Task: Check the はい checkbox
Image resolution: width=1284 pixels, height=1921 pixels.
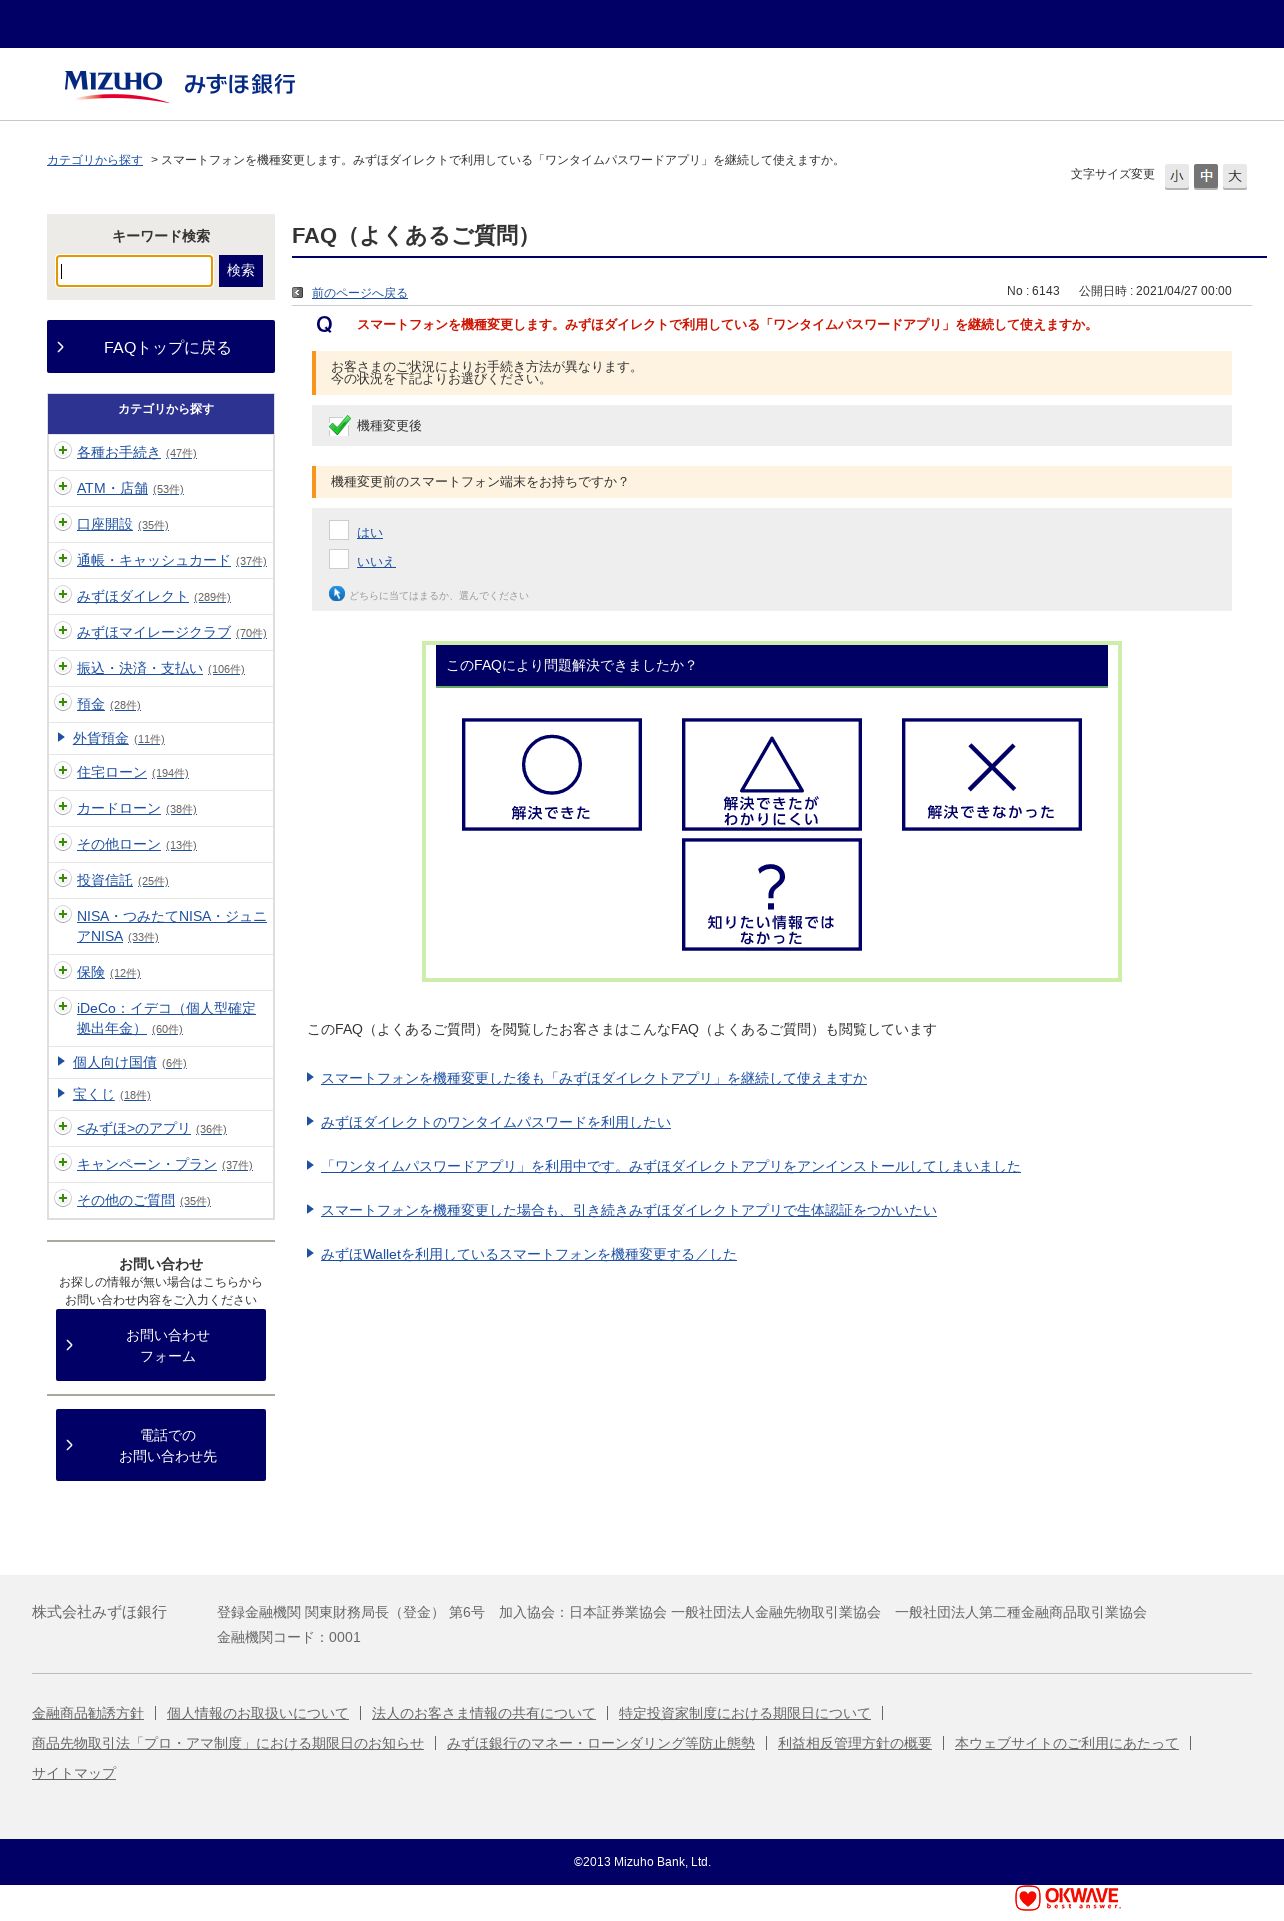Action: (x=339, y=530)
